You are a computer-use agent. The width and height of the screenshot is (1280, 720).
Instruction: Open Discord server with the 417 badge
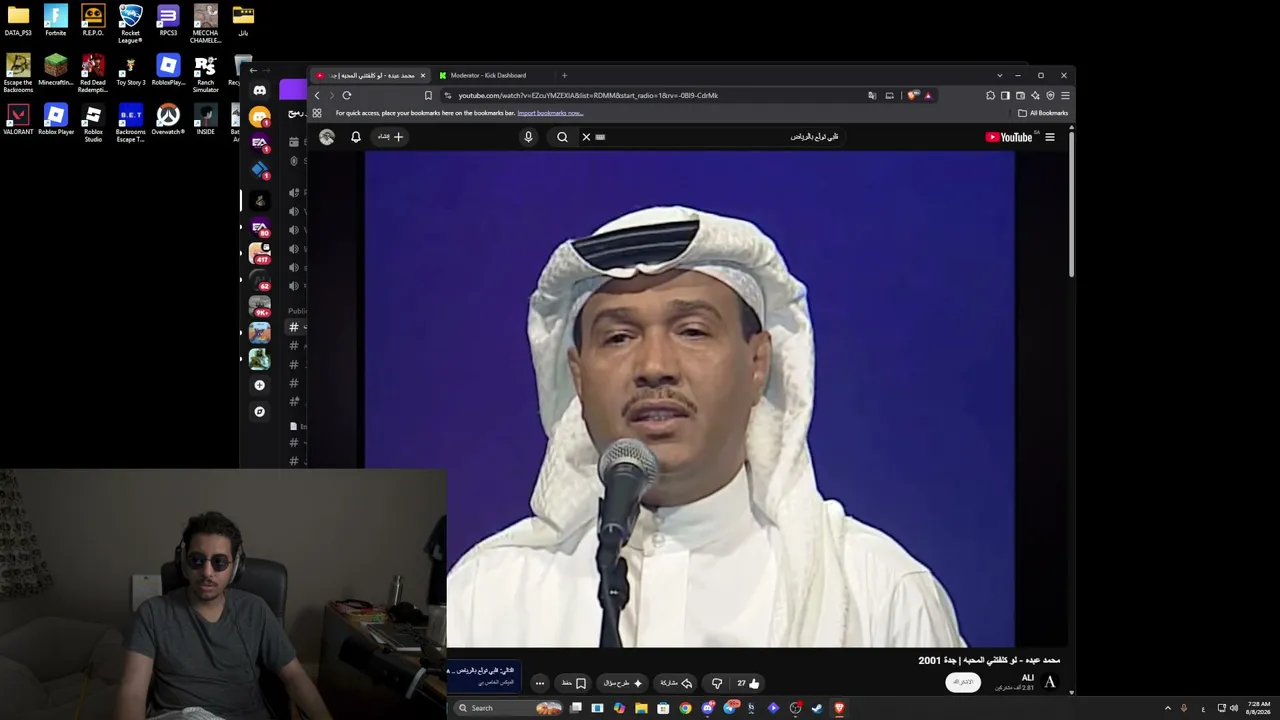(260, 252)
